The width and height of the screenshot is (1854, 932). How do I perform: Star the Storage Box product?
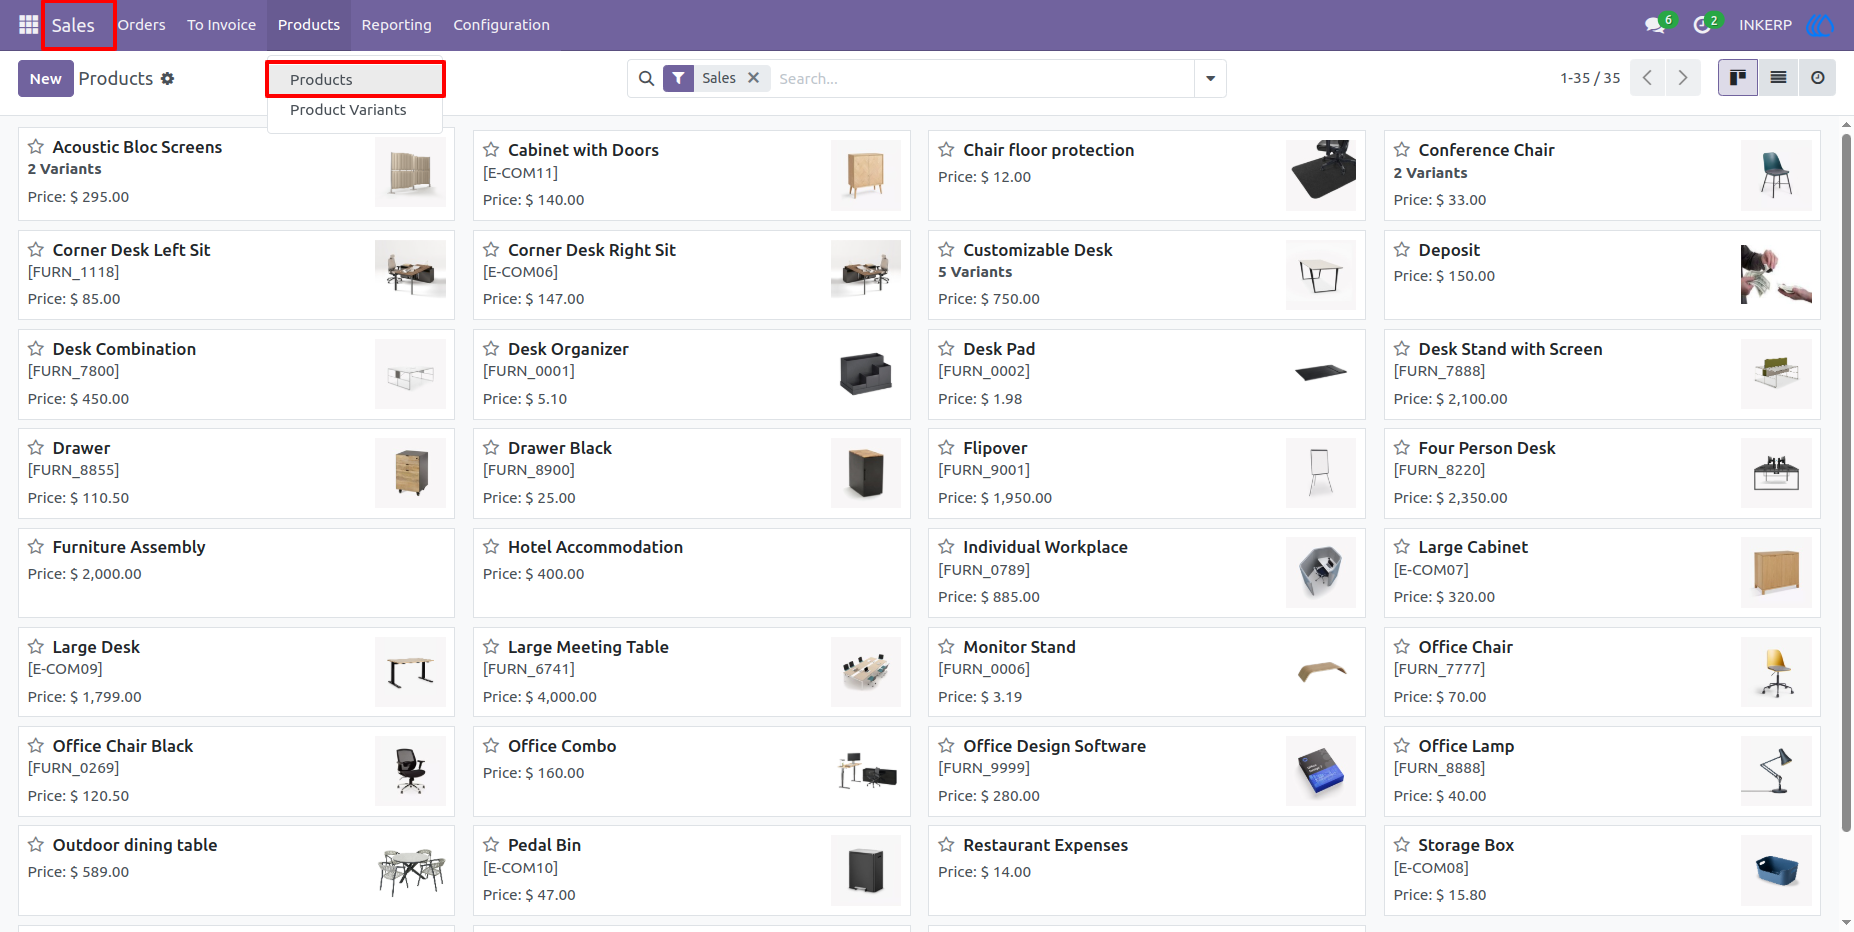click(1402, 844)
